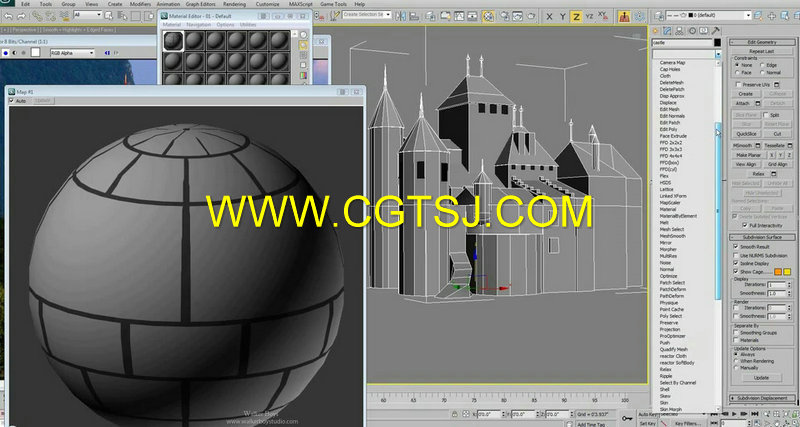Open the modifier list dropdown arrow
The width and height of the screenshot is (800, 427).
pos(718,54)
